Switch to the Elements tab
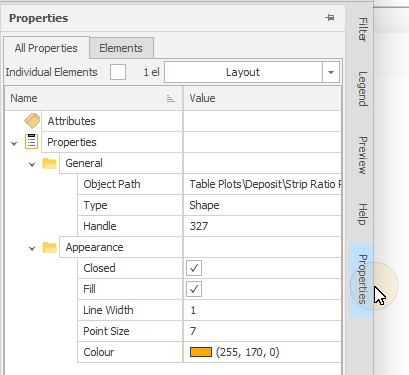 (121, 48)
